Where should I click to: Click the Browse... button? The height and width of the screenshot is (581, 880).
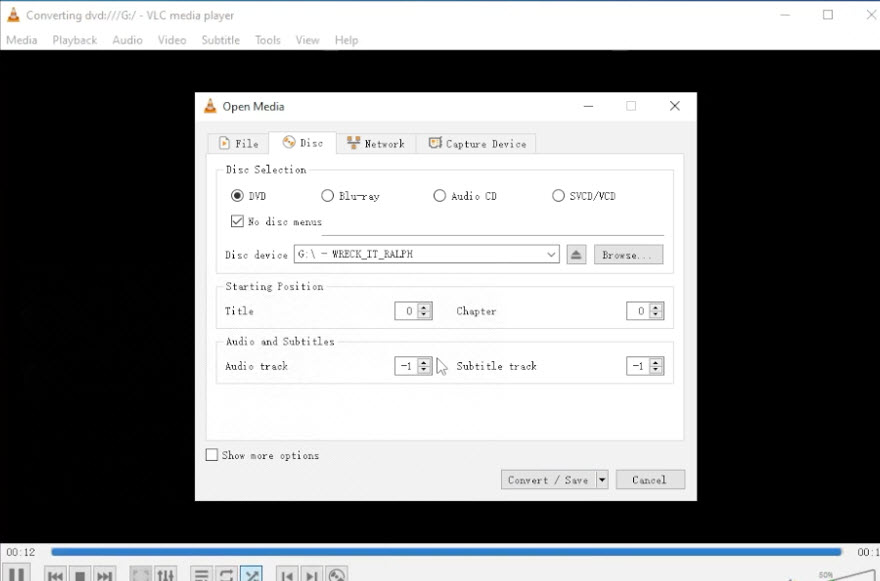pyautogui.click(x=629, y=254)
